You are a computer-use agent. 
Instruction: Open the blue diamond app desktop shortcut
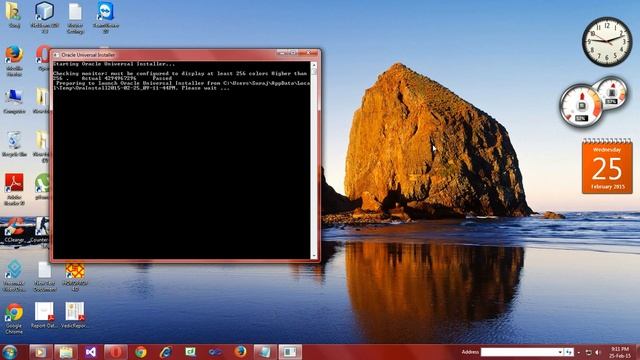[14, 276]
